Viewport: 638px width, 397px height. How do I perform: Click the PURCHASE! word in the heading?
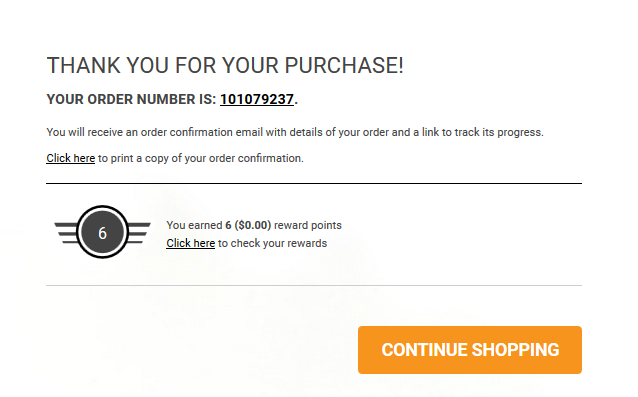click(344, 65)
